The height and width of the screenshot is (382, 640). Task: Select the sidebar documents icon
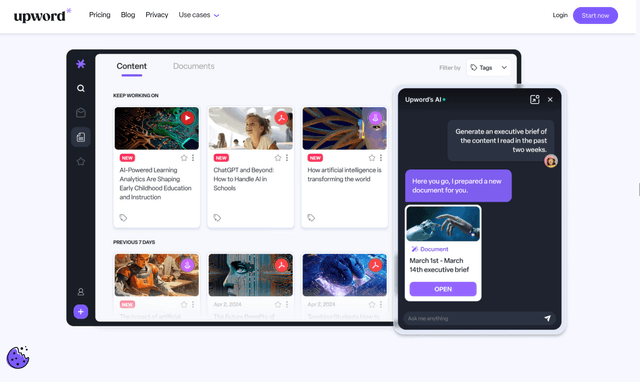click(x=81, y=137)
